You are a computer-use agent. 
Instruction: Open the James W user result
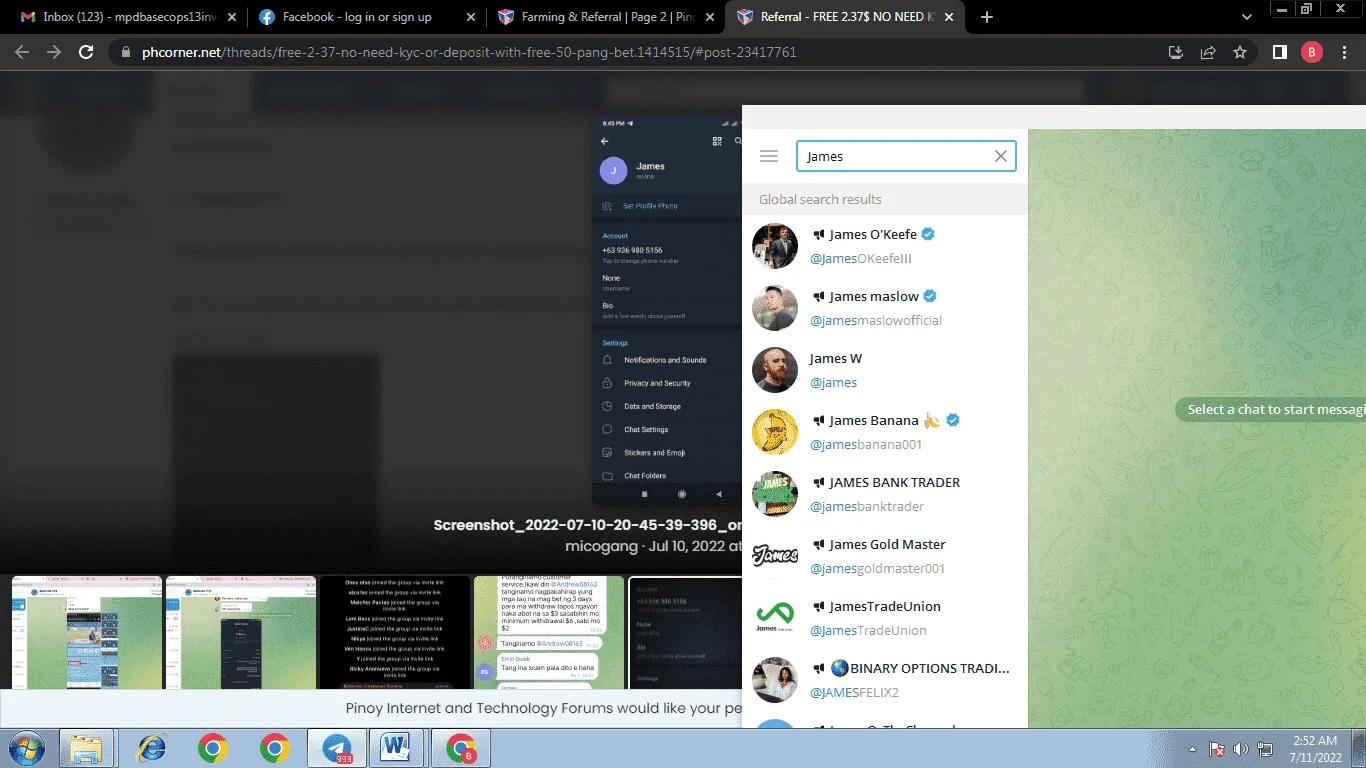pos(885,370)
